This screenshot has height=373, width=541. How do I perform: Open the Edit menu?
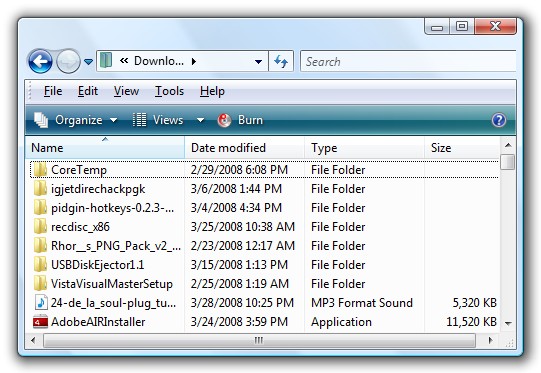coord(88,91)
